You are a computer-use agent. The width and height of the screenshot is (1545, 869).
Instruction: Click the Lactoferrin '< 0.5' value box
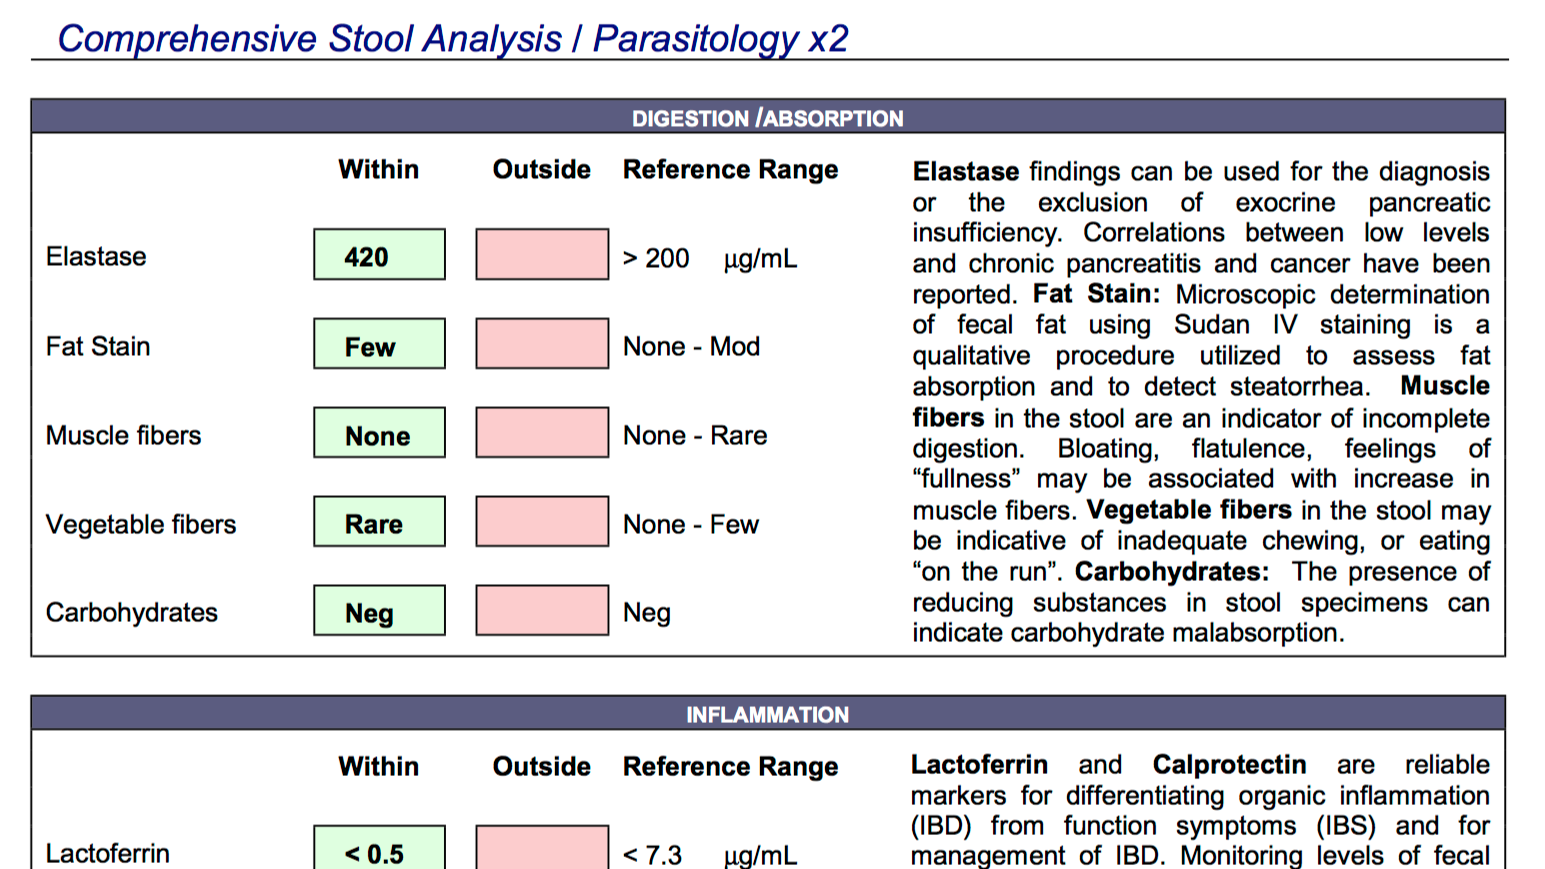tap(379, 848)
